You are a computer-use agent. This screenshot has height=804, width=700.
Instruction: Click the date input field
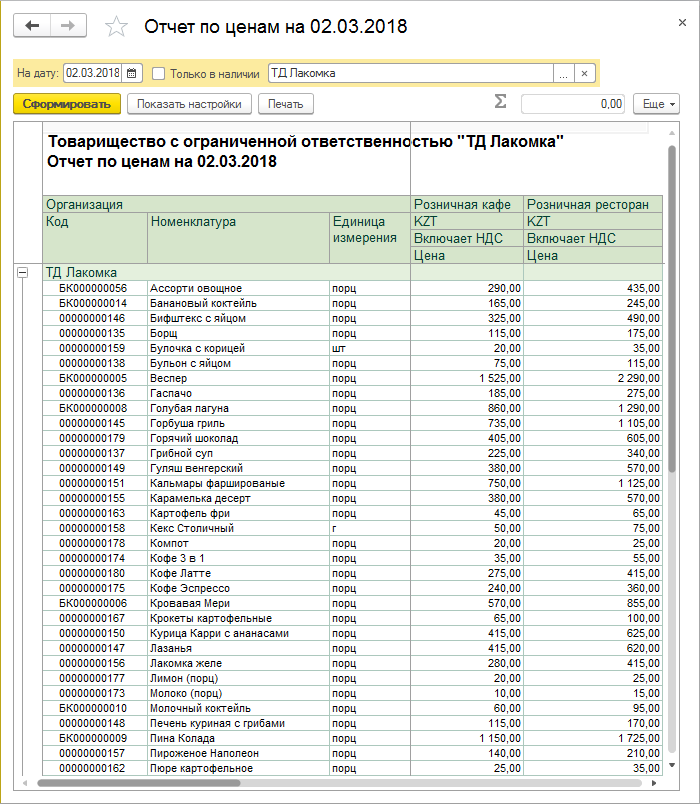click(92, 73)
